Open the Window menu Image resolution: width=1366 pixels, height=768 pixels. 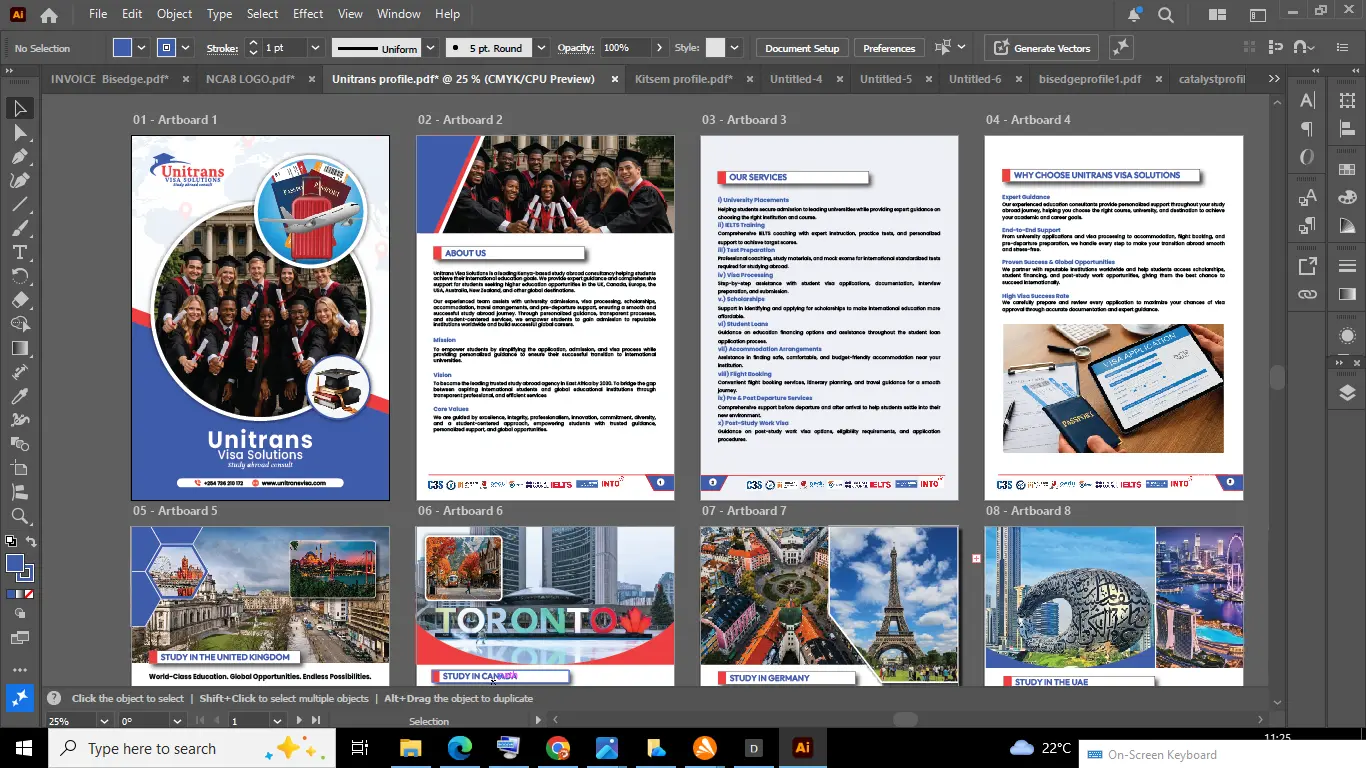398,14
